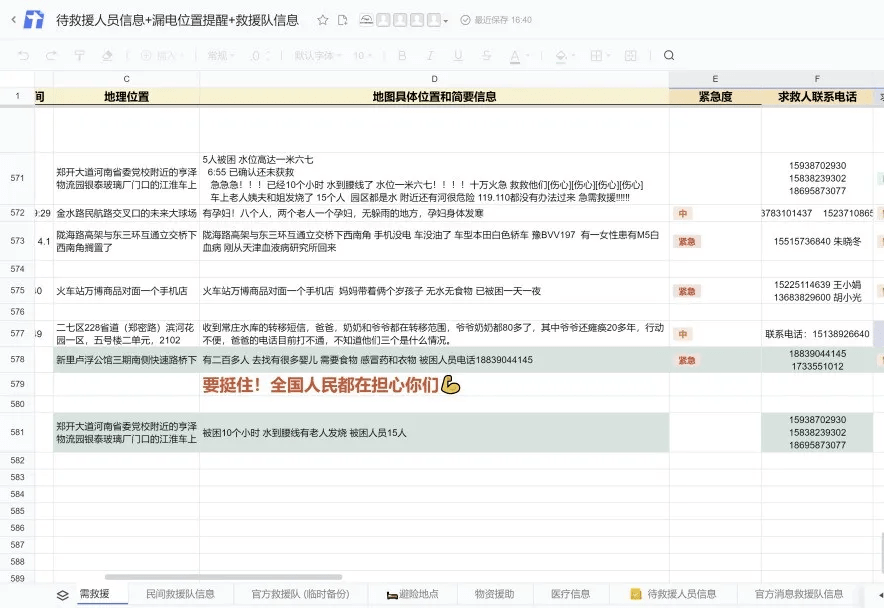Toggle italic formatting

pos(430,55)
